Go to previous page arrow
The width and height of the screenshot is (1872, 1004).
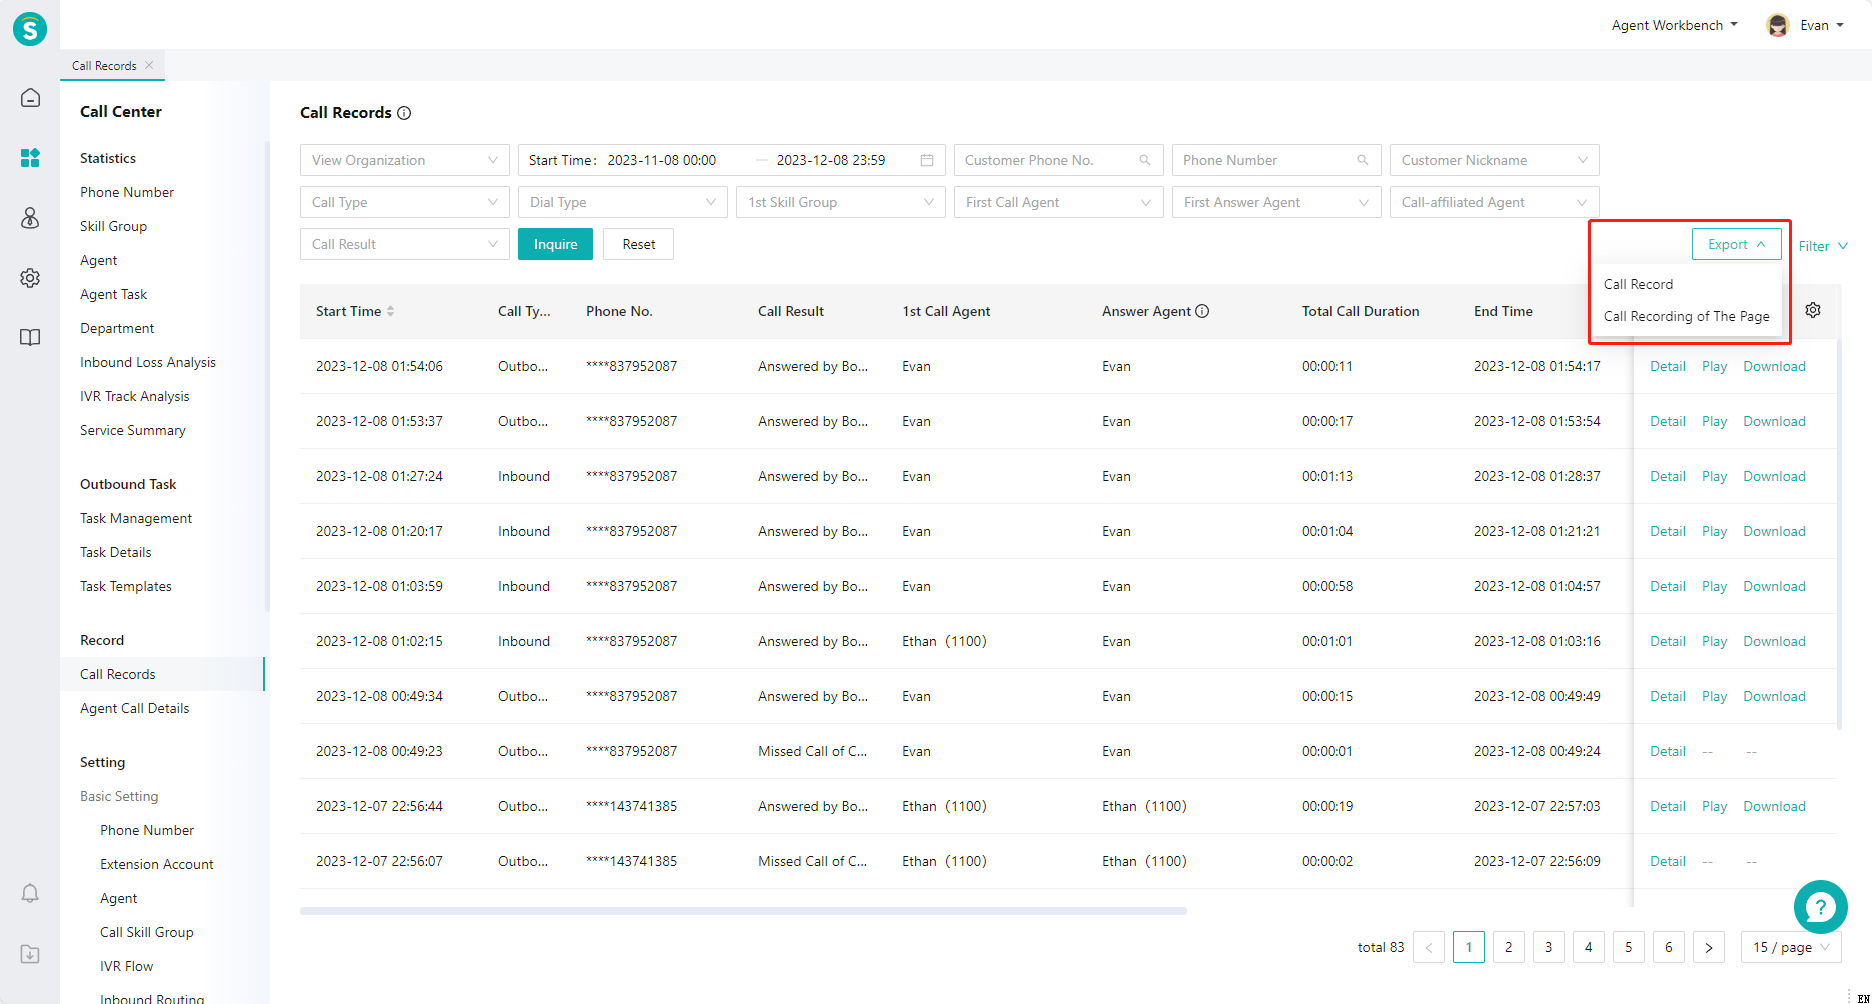click(1429, 947)
